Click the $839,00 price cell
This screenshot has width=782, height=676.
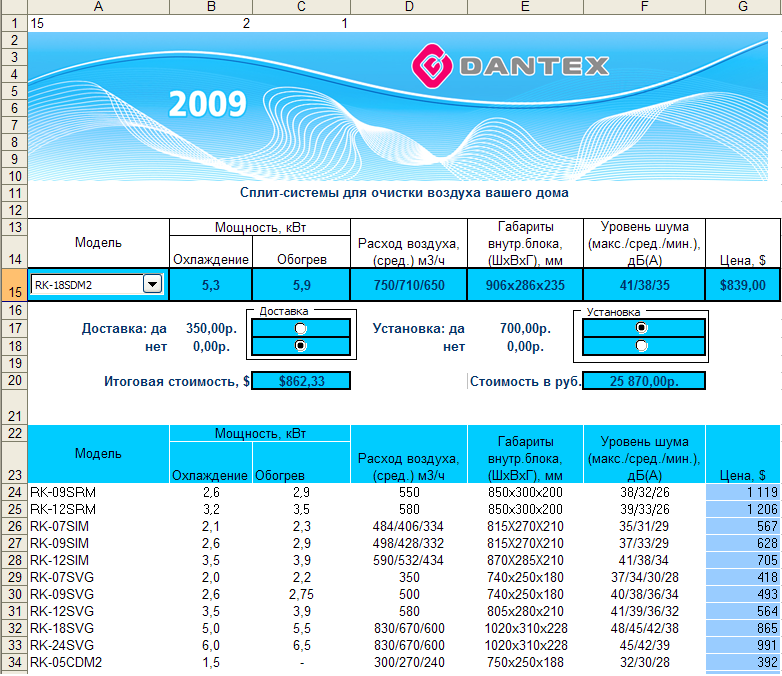[743, 285]
